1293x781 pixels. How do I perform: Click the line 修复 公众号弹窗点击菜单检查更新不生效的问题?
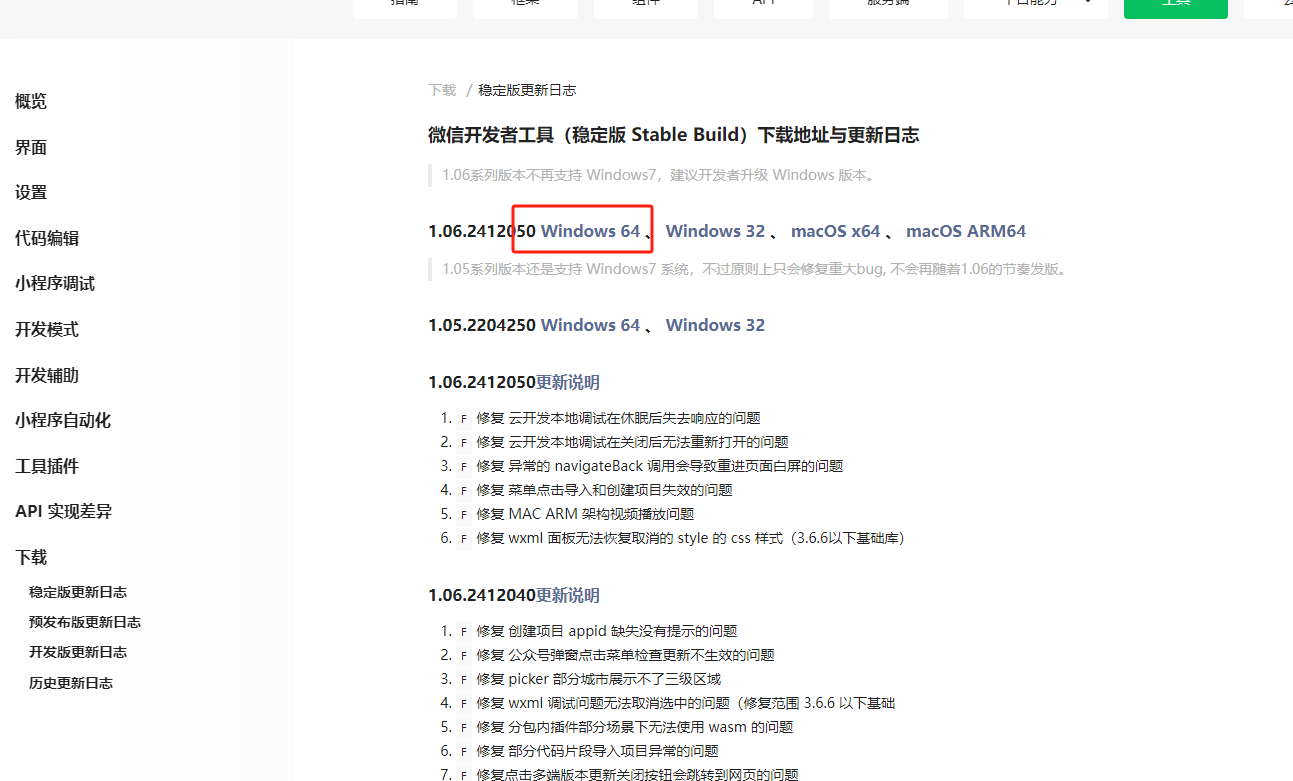pos(625,655)
